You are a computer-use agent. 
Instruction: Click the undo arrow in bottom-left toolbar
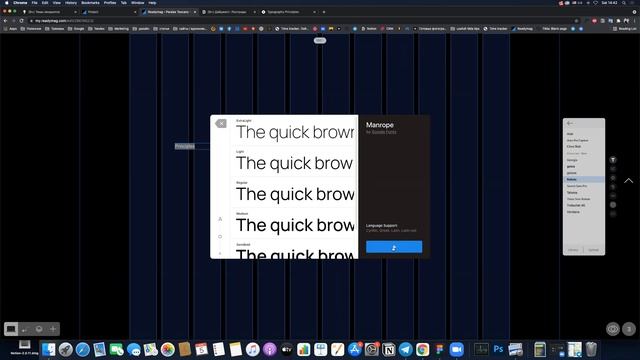(x=25, y=329)
